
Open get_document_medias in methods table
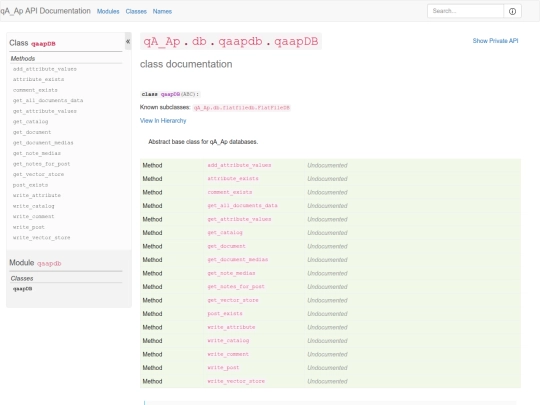pyautogui.click(x=238, y=260)
